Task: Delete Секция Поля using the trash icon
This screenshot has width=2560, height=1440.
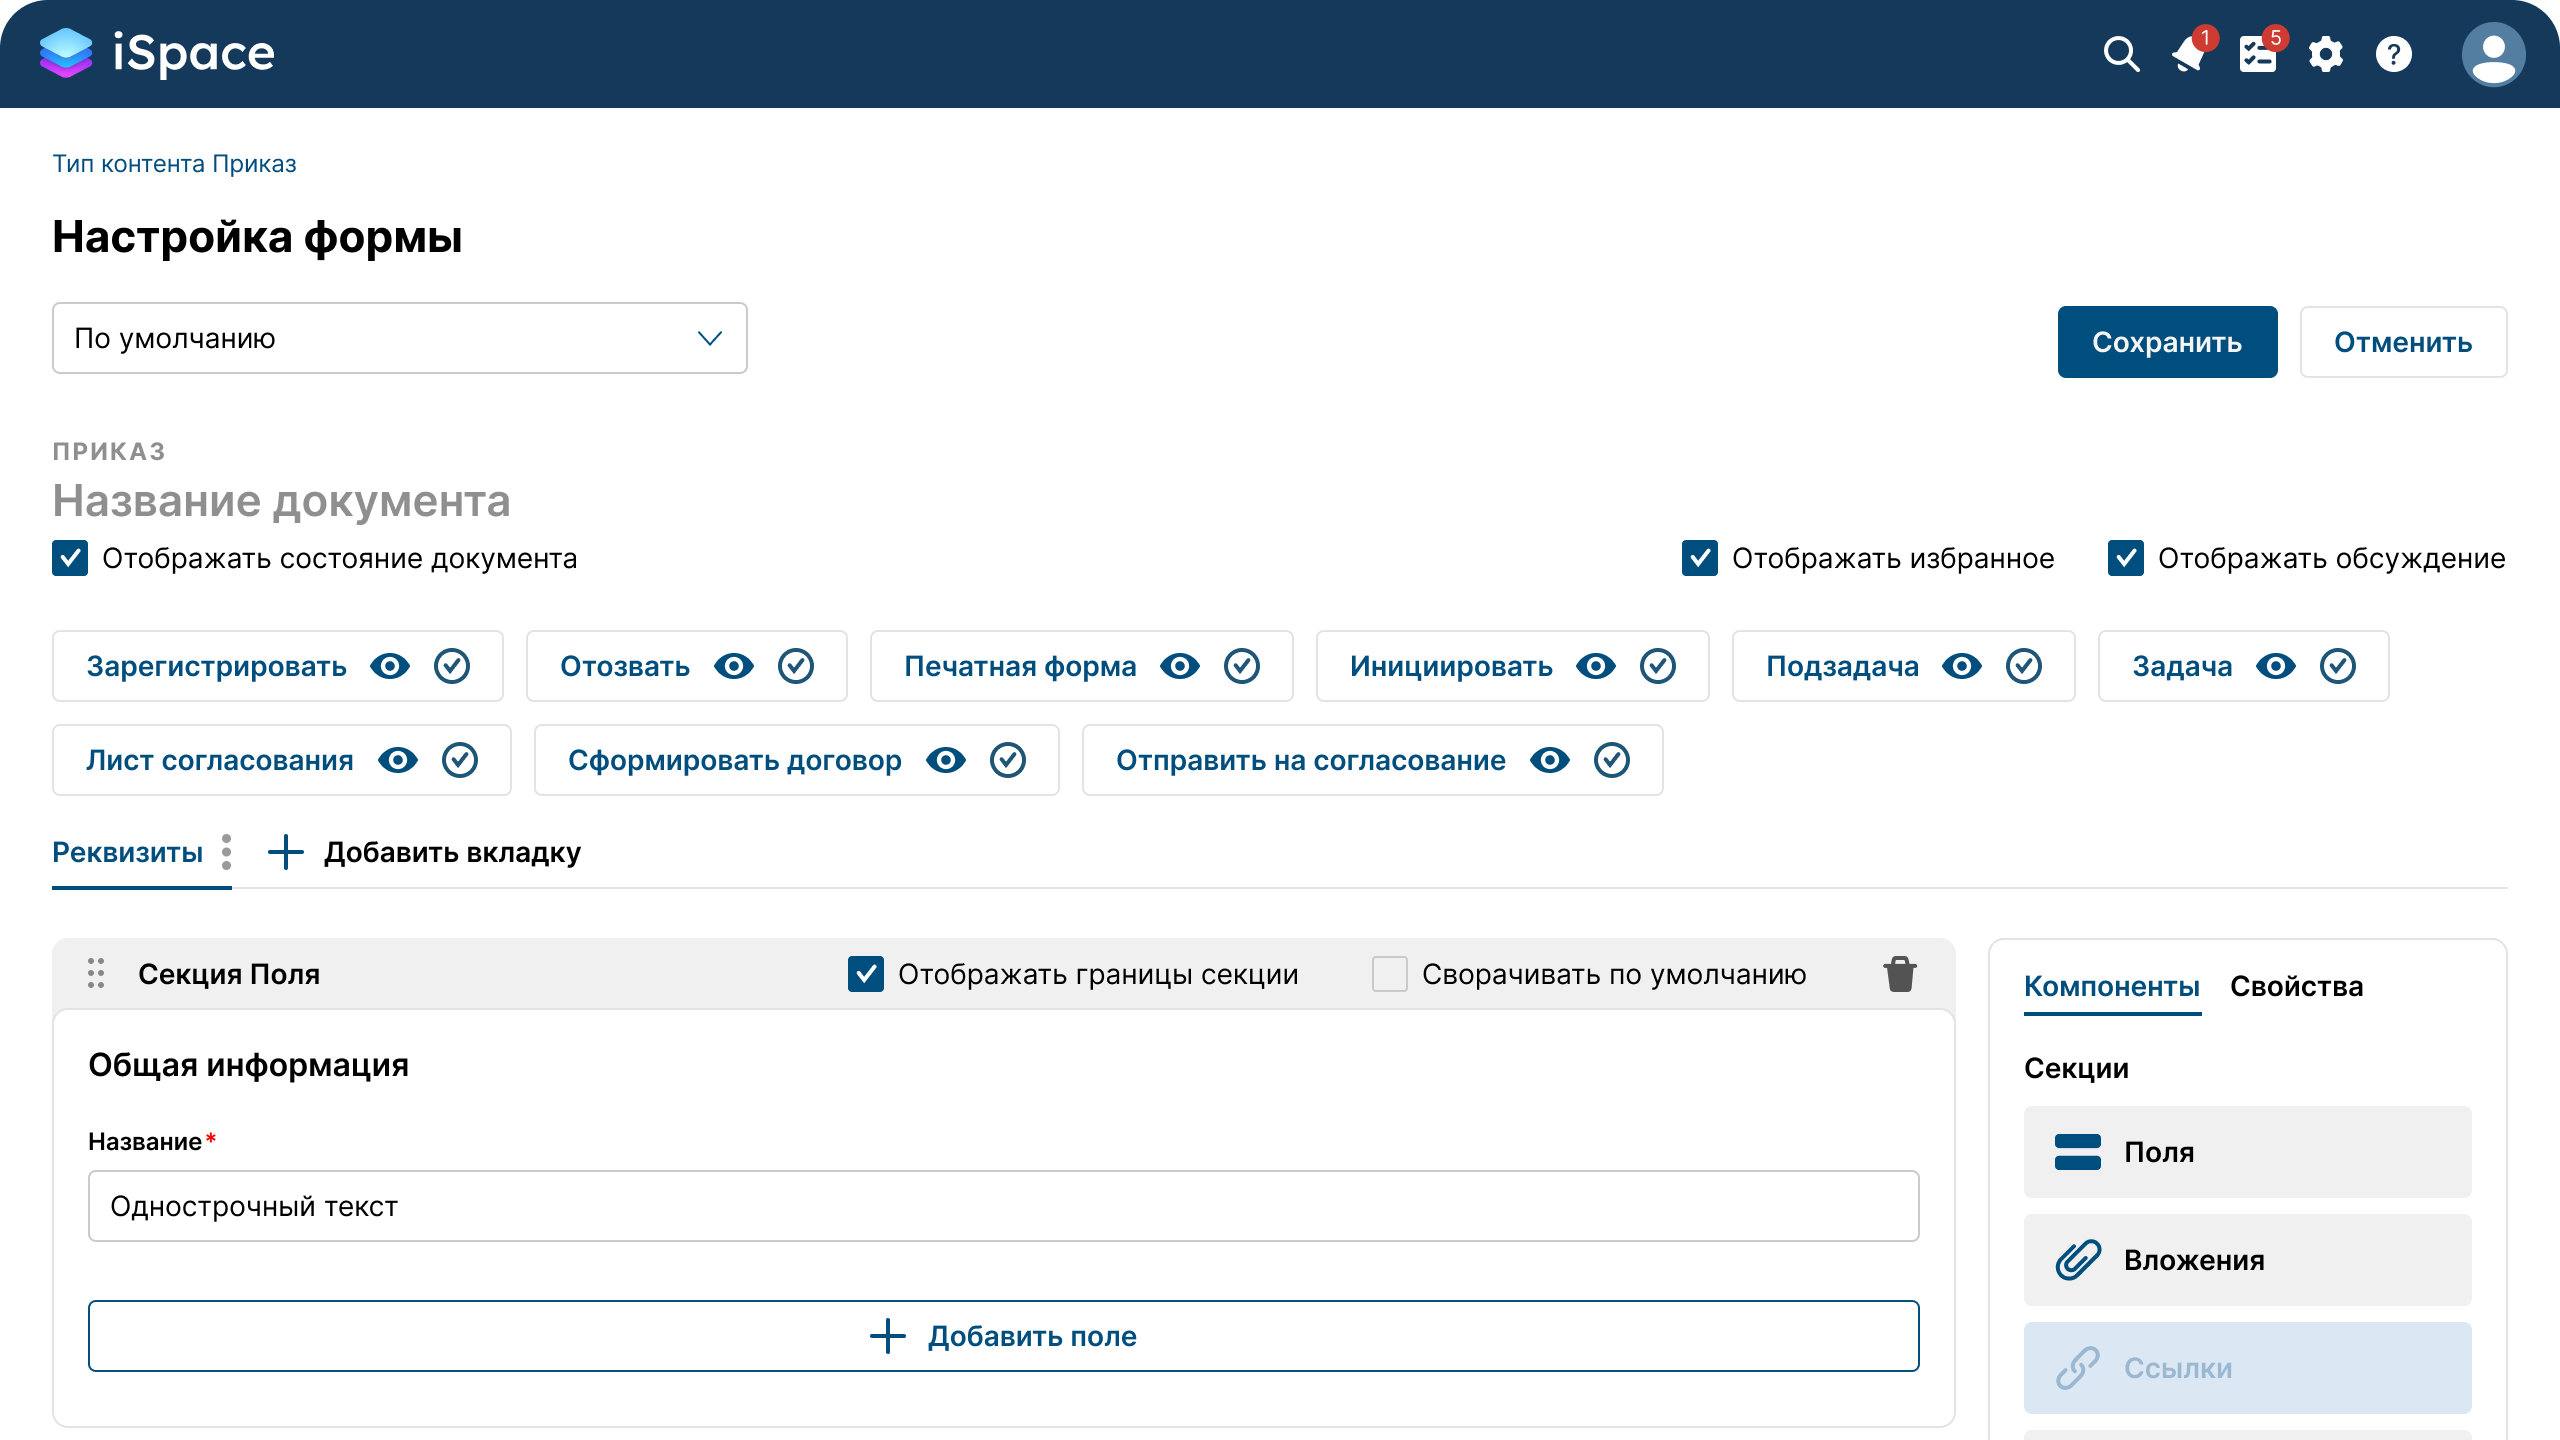Action: (x=1899, y=973)
